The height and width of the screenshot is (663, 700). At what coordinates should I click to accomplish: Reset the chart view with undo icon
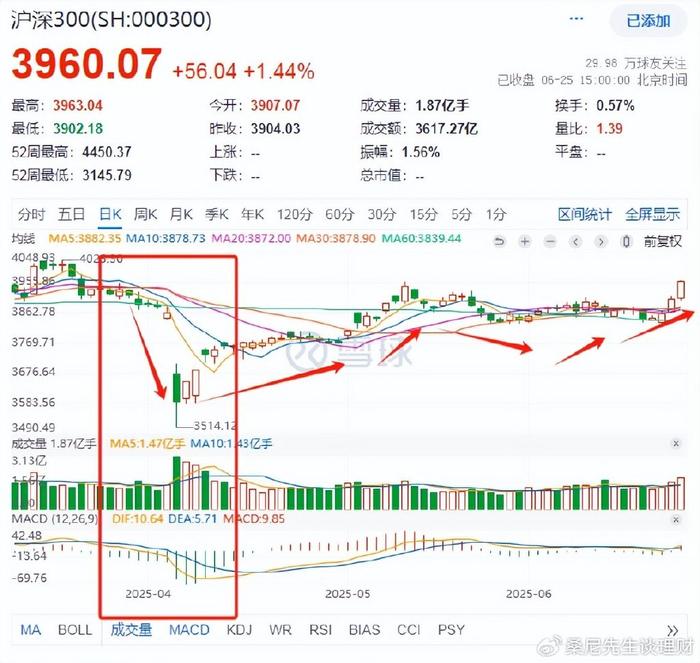(x=499, y=242)
